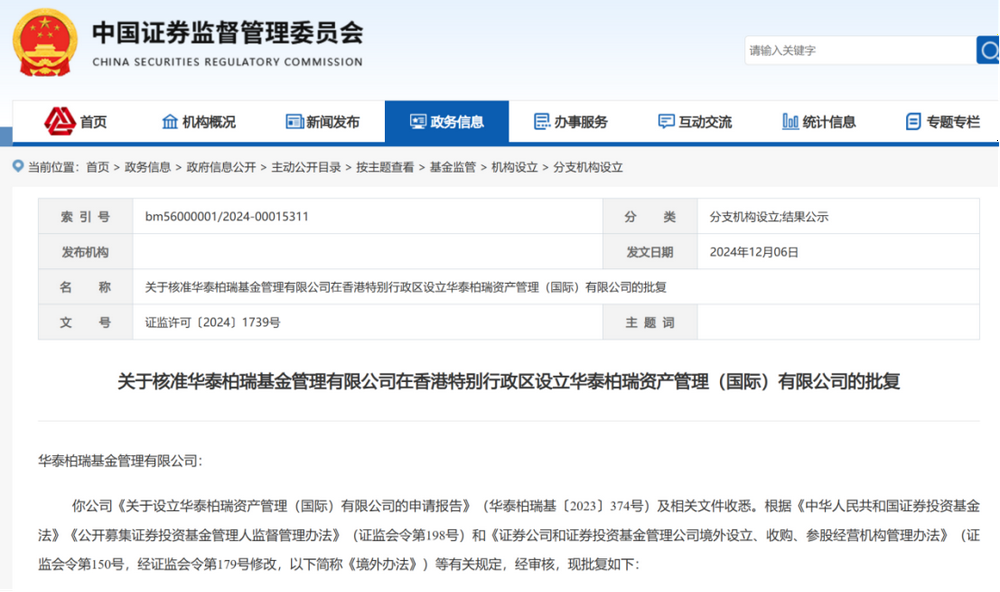Click the search magnifier icon button

tap(987, 50)
